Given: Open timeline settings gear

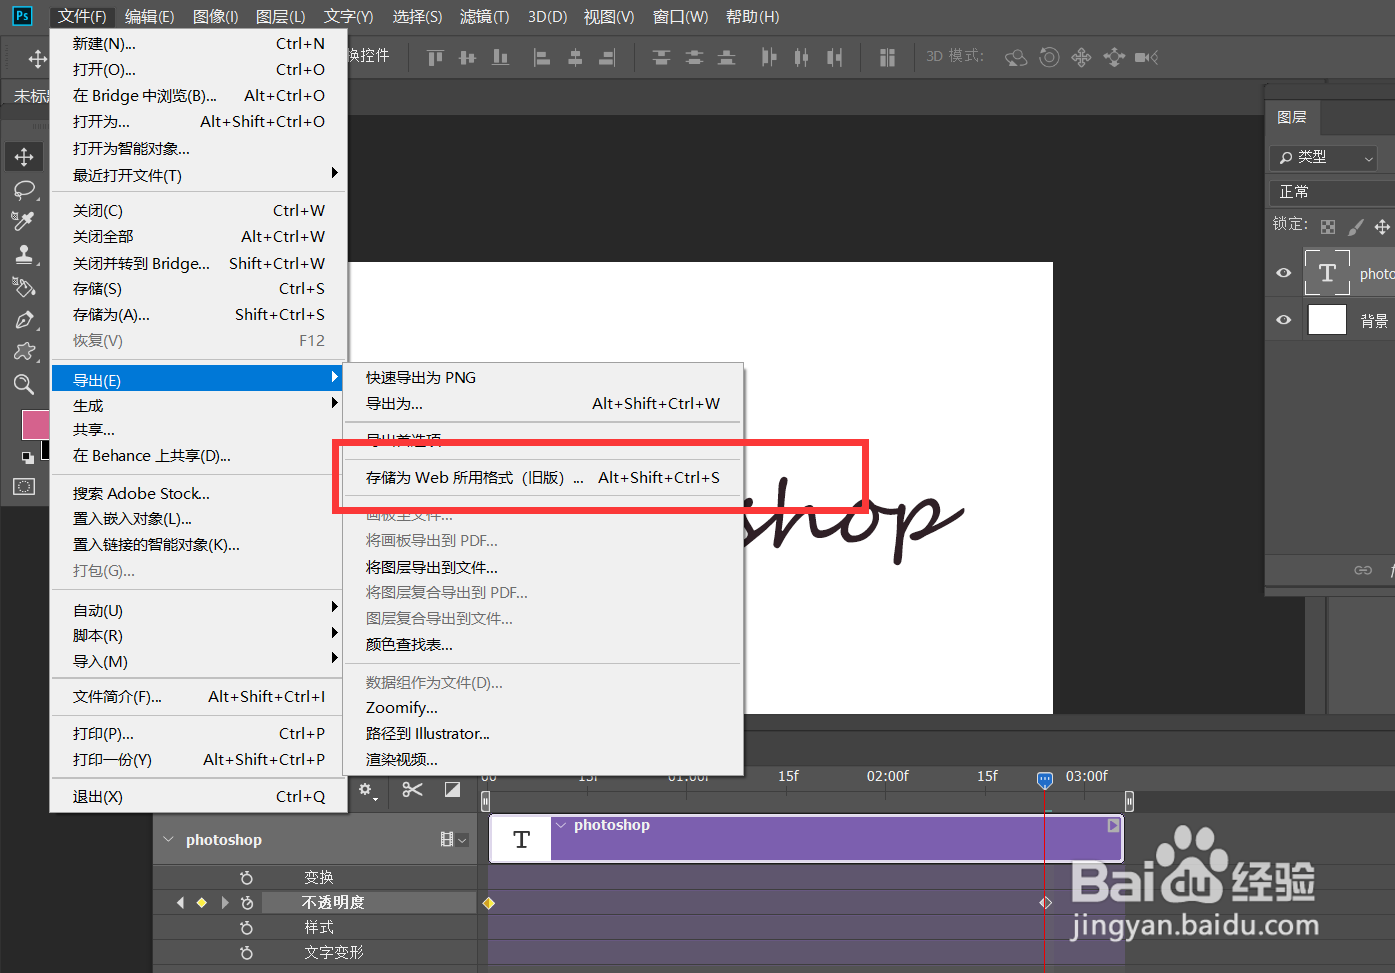Looking at the screenshot, I should (367, 790).
